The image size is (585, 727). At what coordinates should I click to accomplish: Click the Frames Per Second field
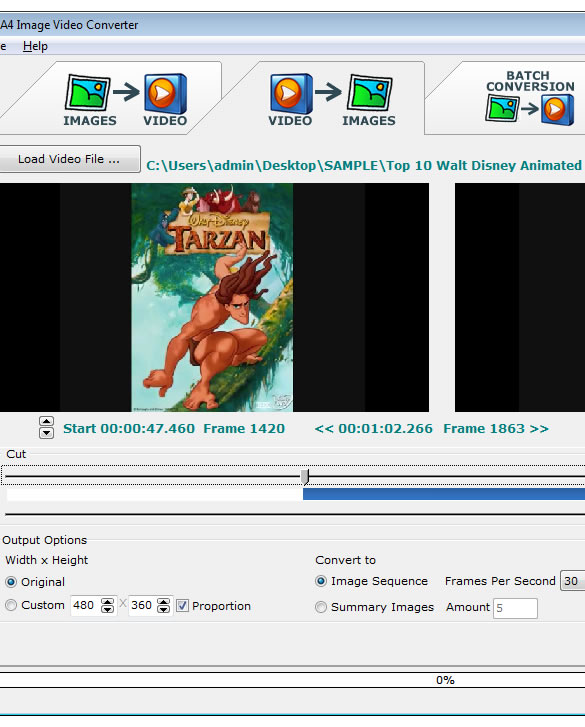pos(572,581)
